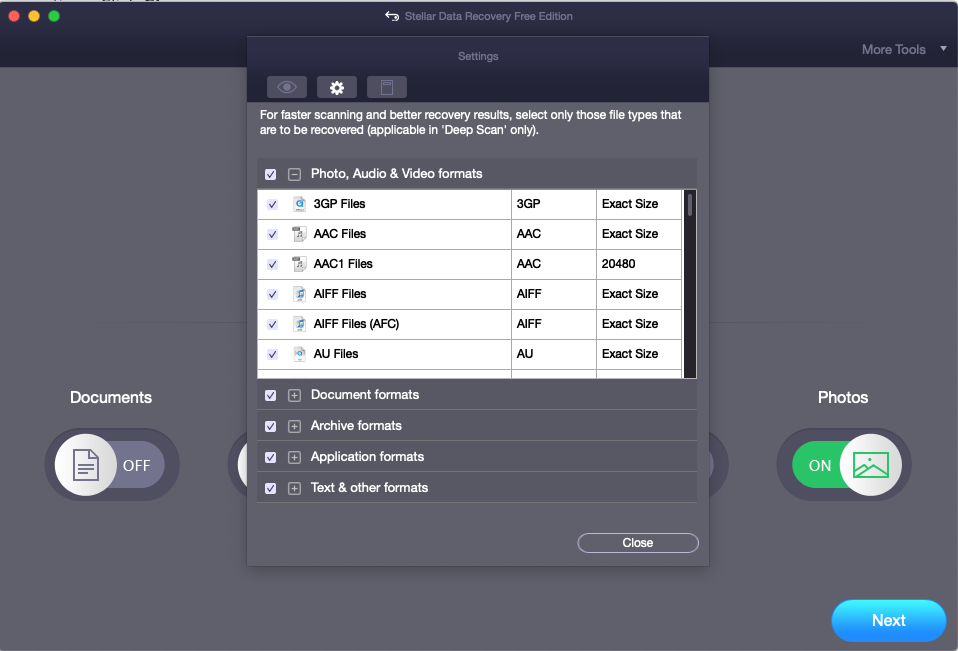The image size is (958, 651).
Task: Select the 3GP Files row label
Action: coord(339,204)
